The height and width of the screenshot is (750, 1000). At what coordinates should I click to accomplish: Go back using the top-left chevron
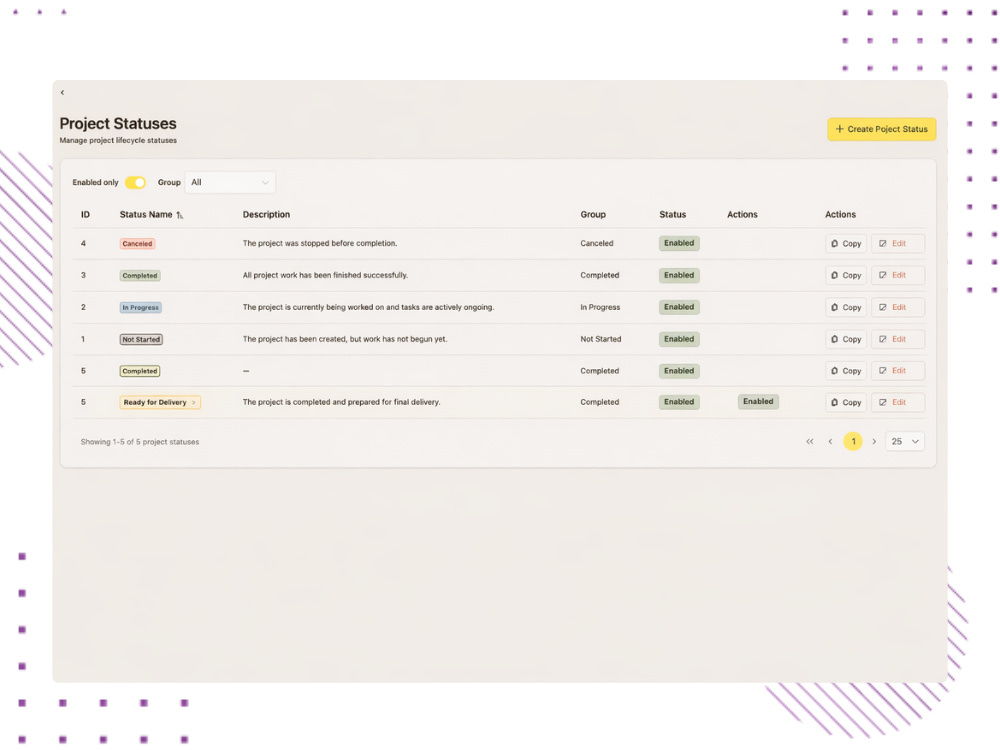tap(62, 92)
